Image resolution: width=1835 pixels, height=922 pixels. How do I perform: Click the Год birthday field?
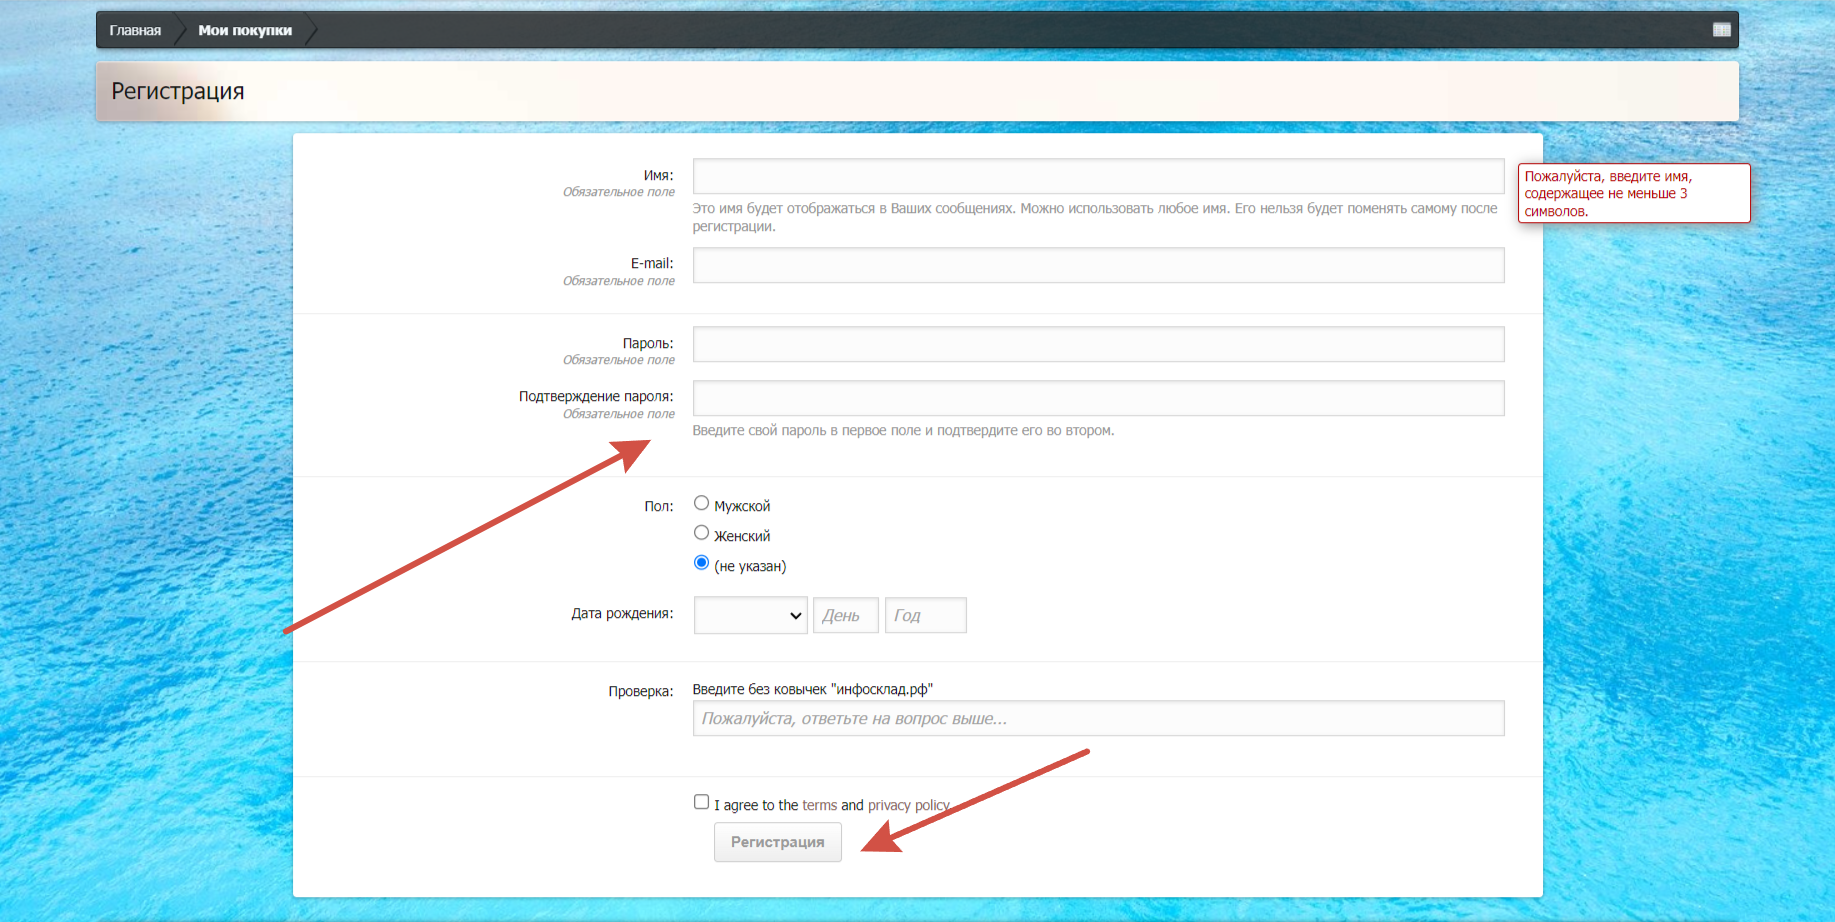(x=925, y=615)
